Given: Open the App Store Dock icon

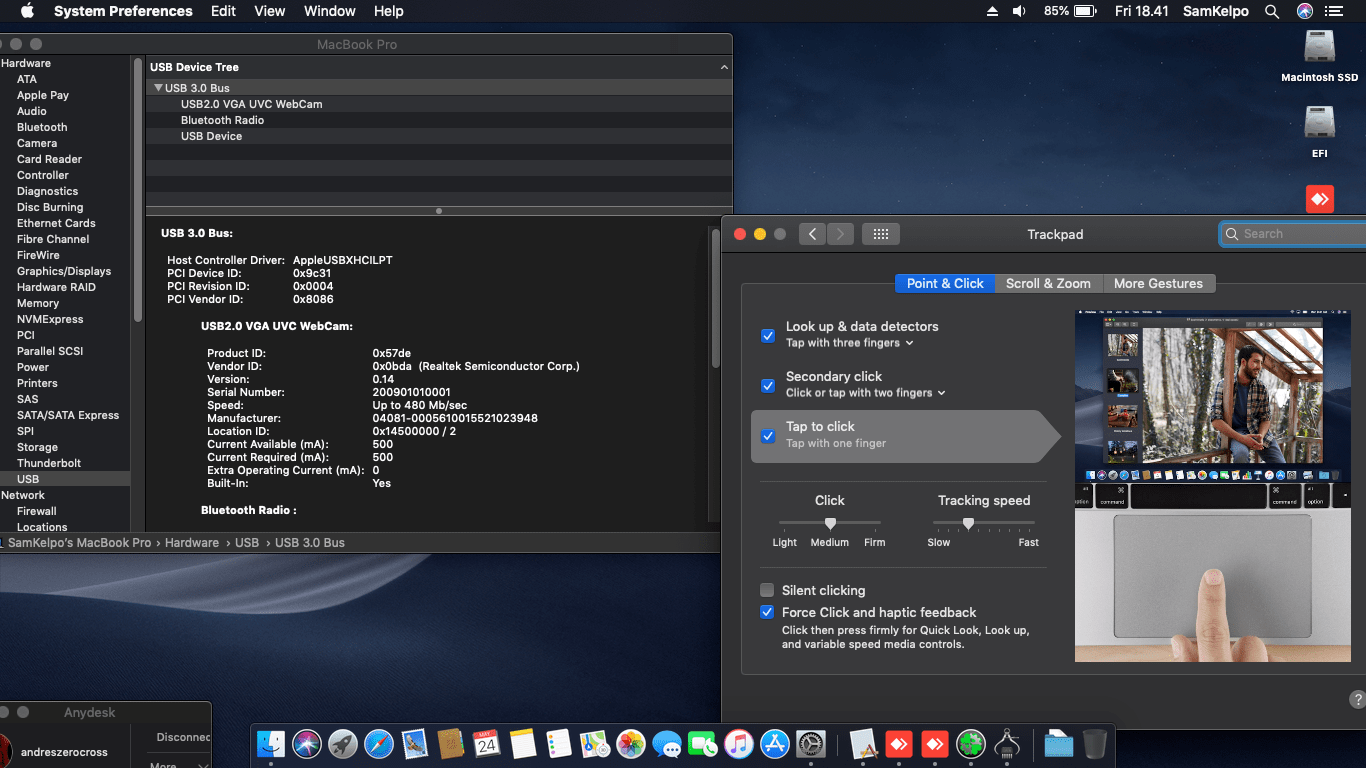Looking at the screenshot, I should (x=775, y=743).
